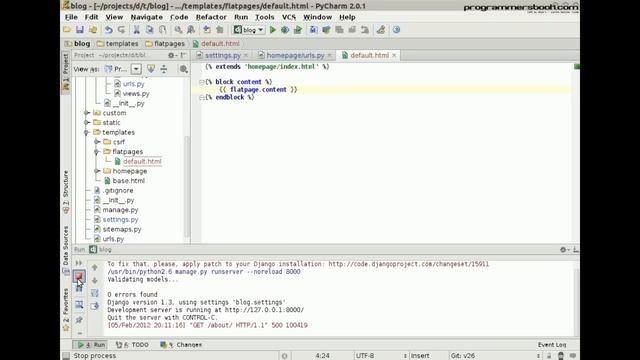Toggle the TODO tool window button
This screenshot has width=640, height=360.
point(132,345)
